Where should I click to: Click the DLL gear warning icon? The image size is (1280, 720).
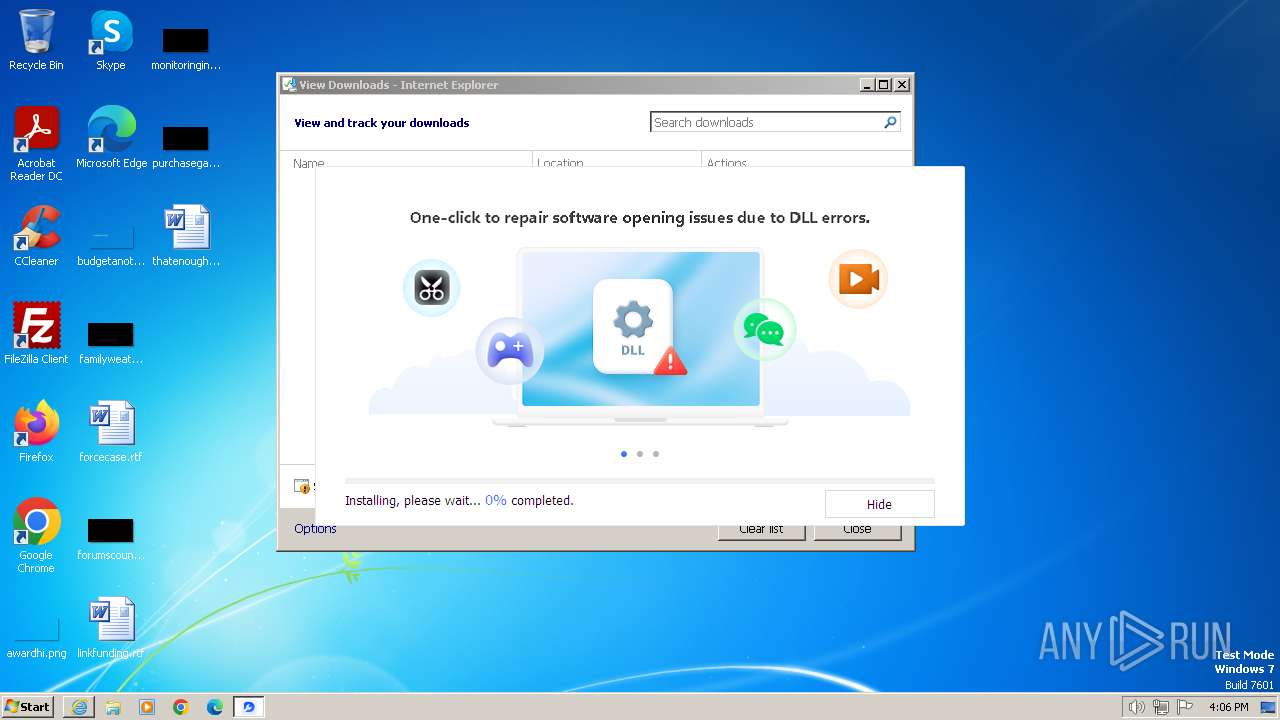[638, 327]
